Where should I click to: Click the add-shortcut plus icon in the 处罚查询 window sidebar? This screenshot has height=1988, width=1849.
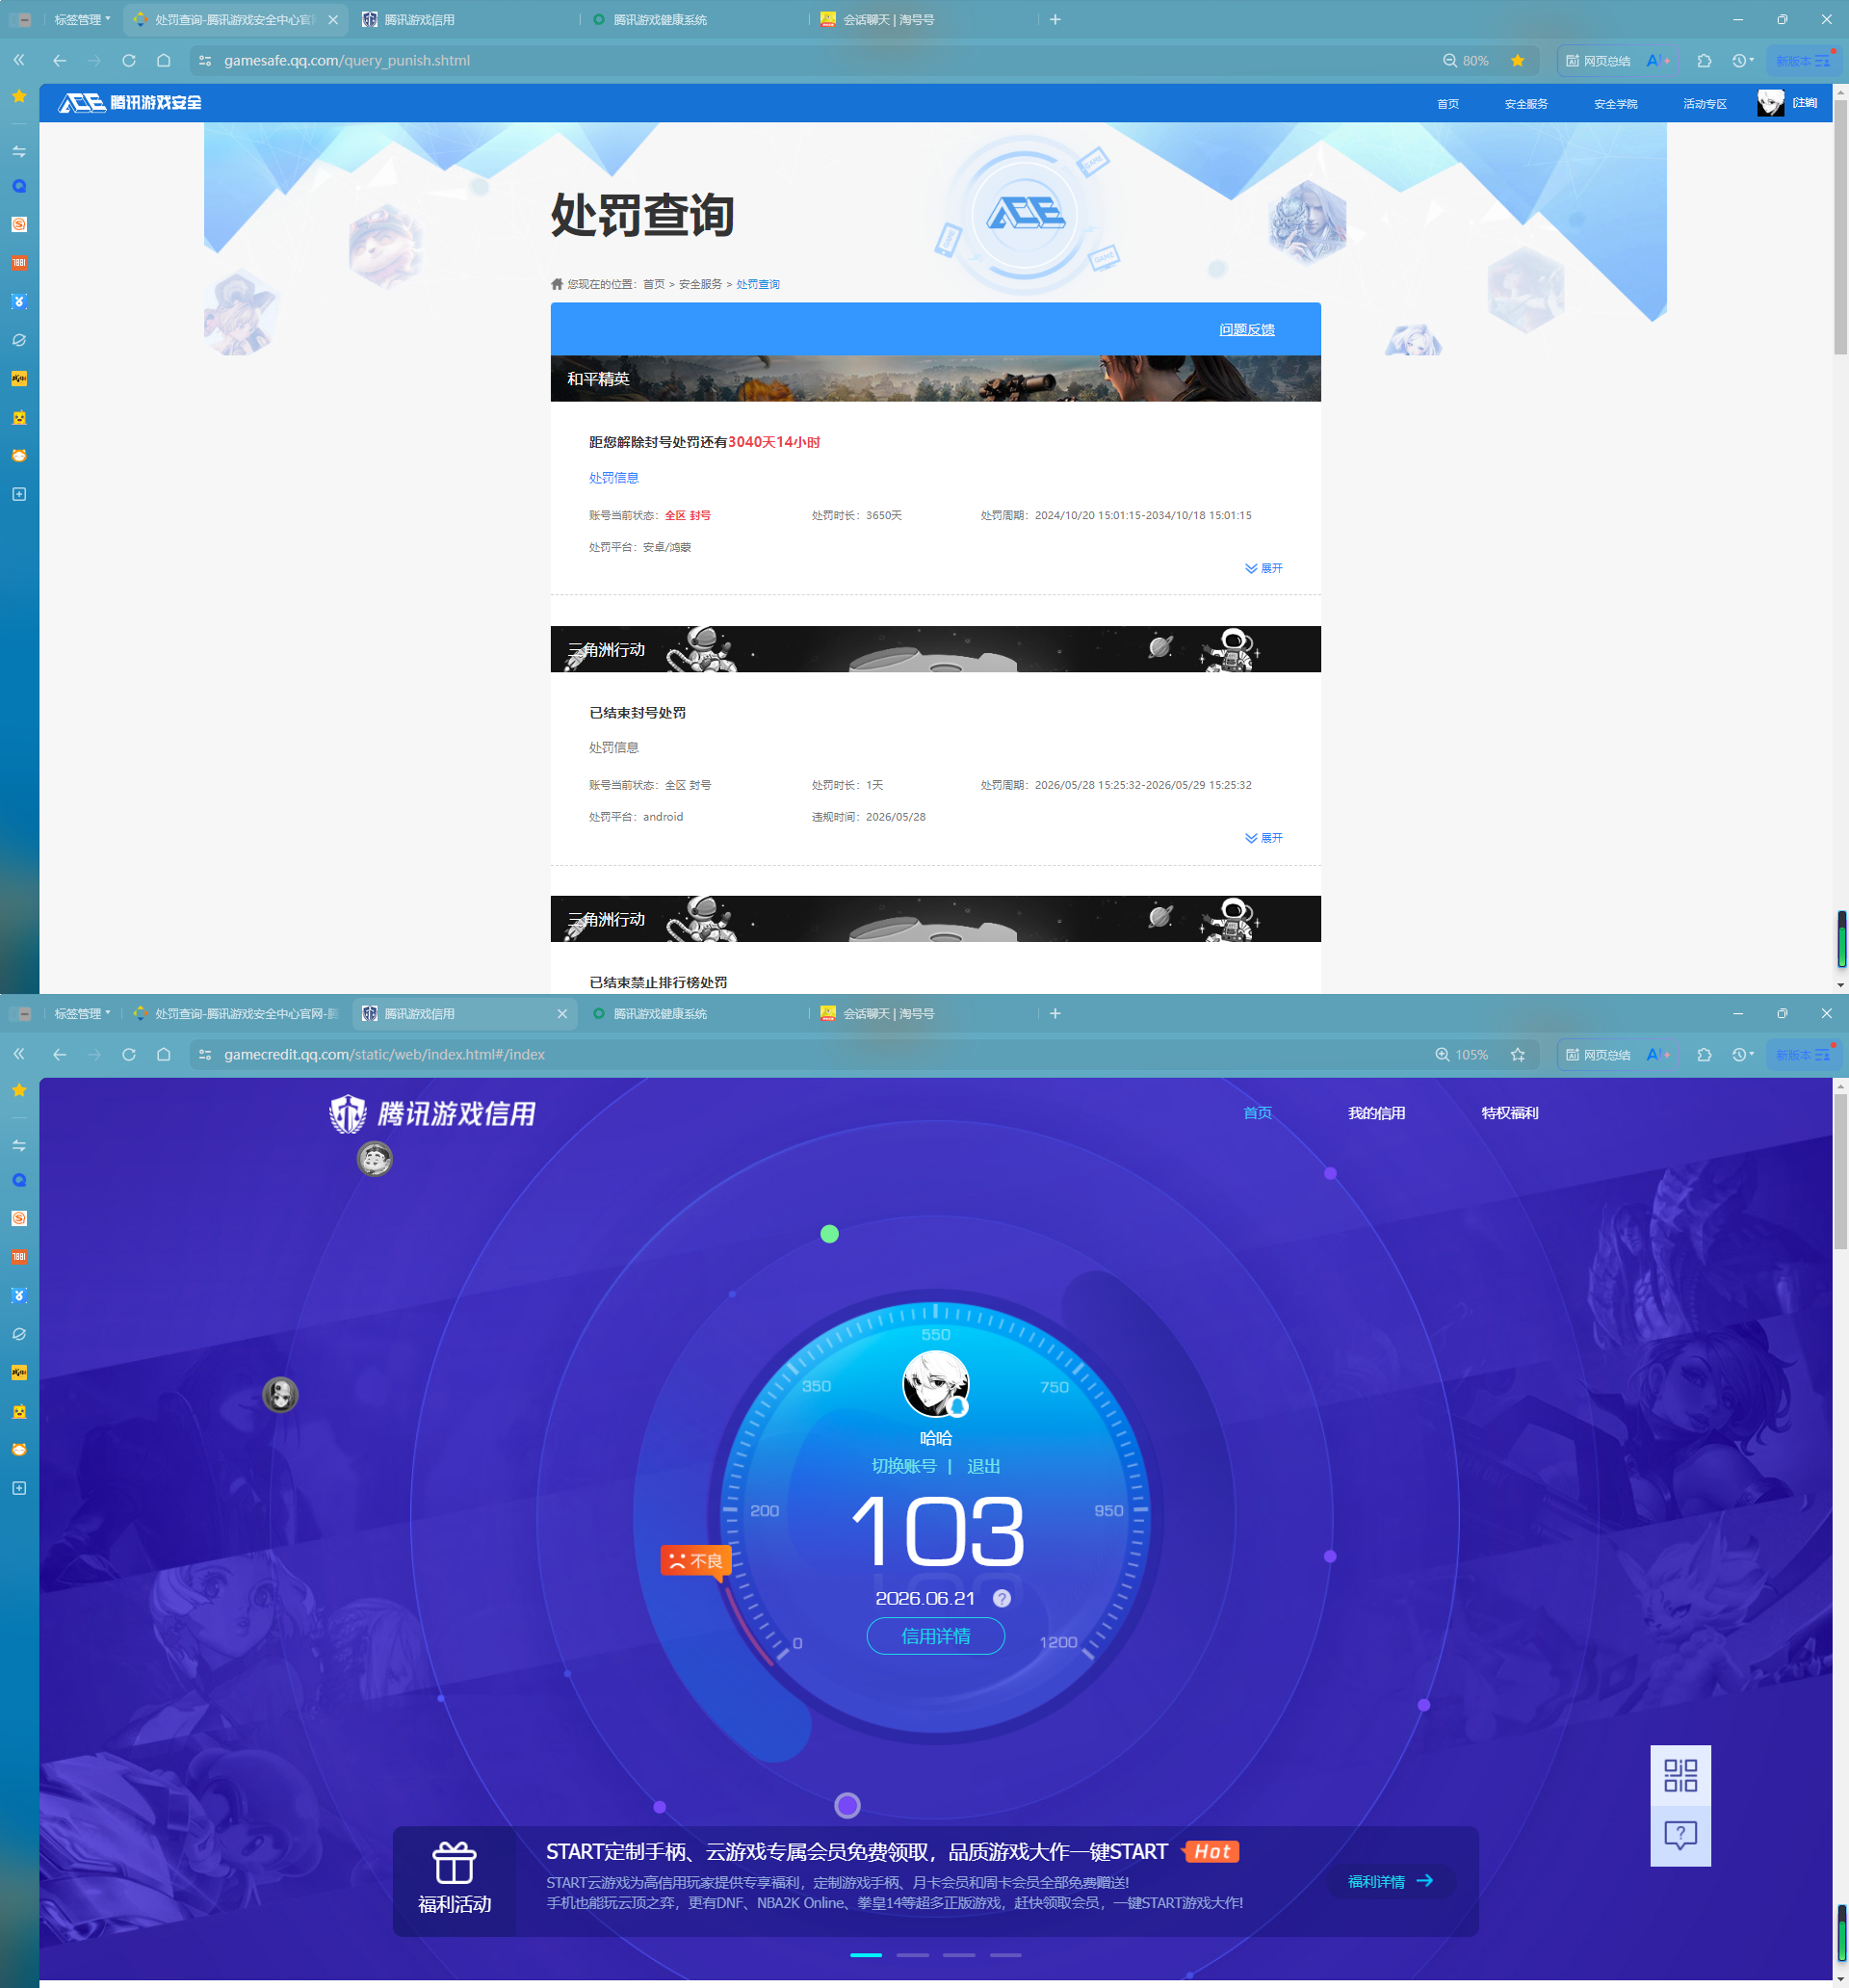tap(19, 494)
